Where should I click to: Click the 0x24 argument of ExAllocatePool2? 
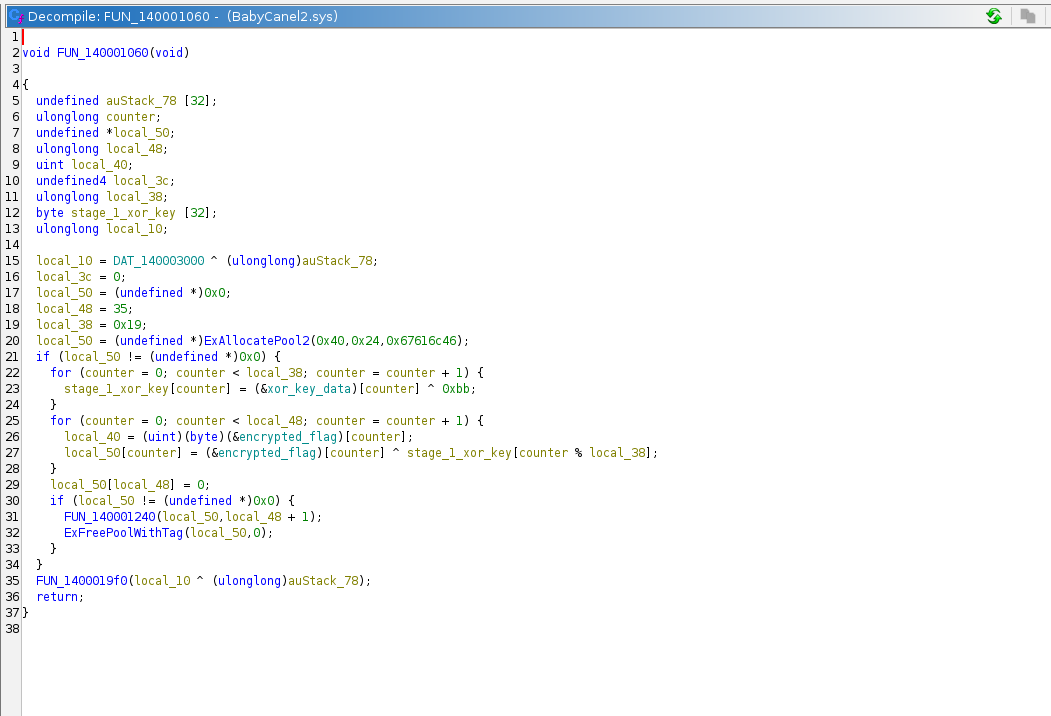(365, 341)
